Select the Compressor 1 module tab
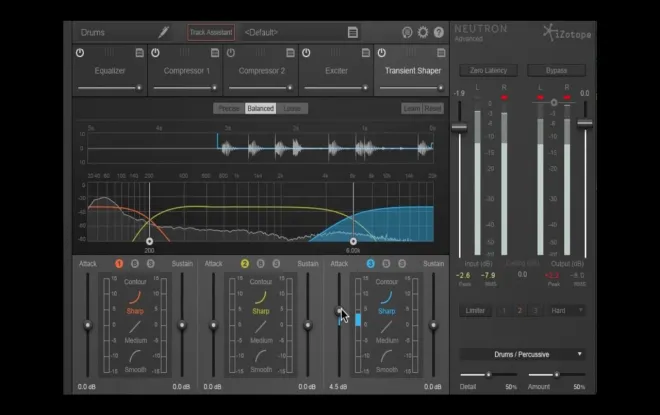The image size is (660, 415). coord(185,70)
